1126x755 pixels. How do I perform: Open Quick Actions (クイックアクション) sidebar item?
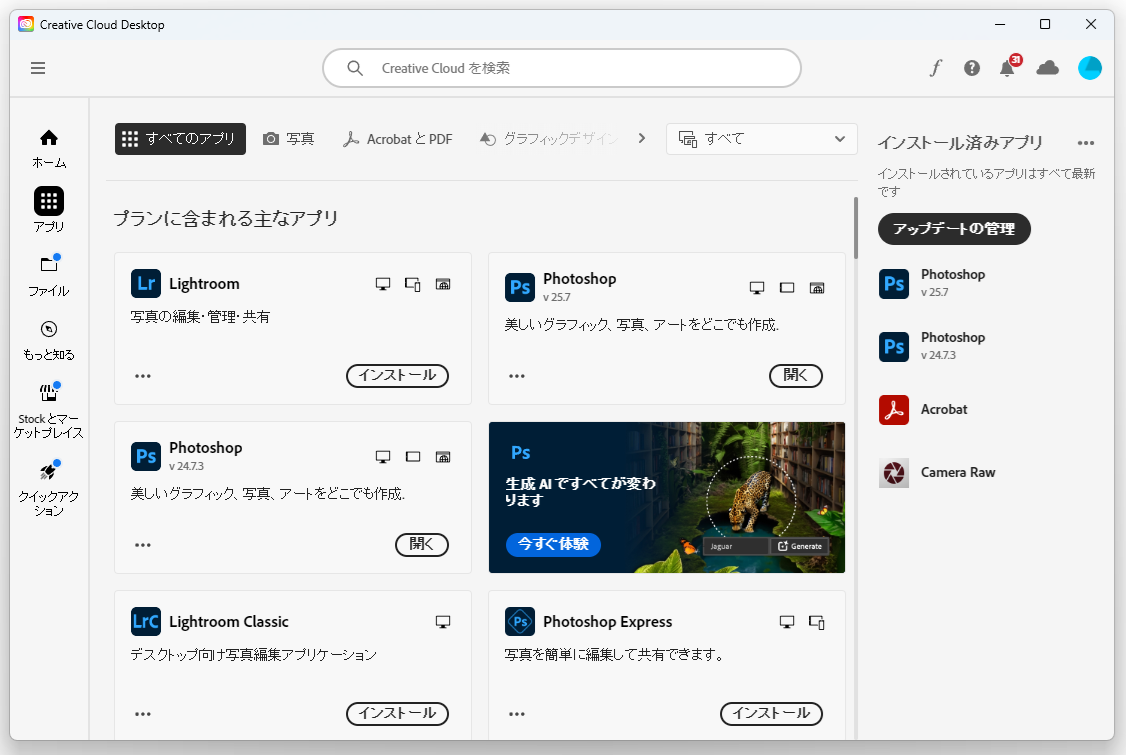click(49, 488)
